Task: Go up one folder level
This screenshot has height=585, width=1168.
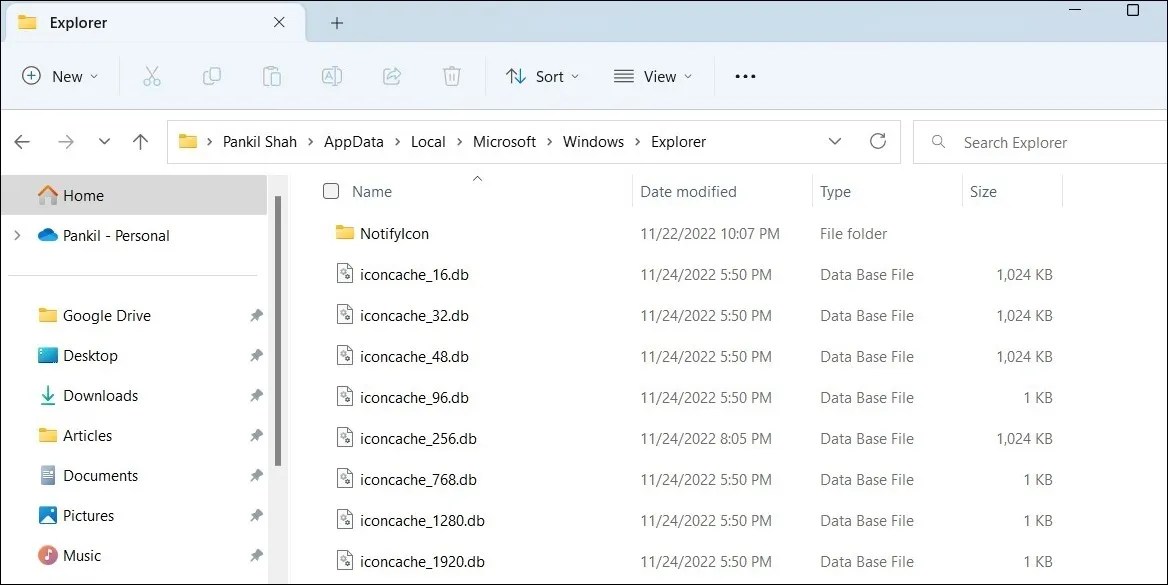Action: (140, 142)
